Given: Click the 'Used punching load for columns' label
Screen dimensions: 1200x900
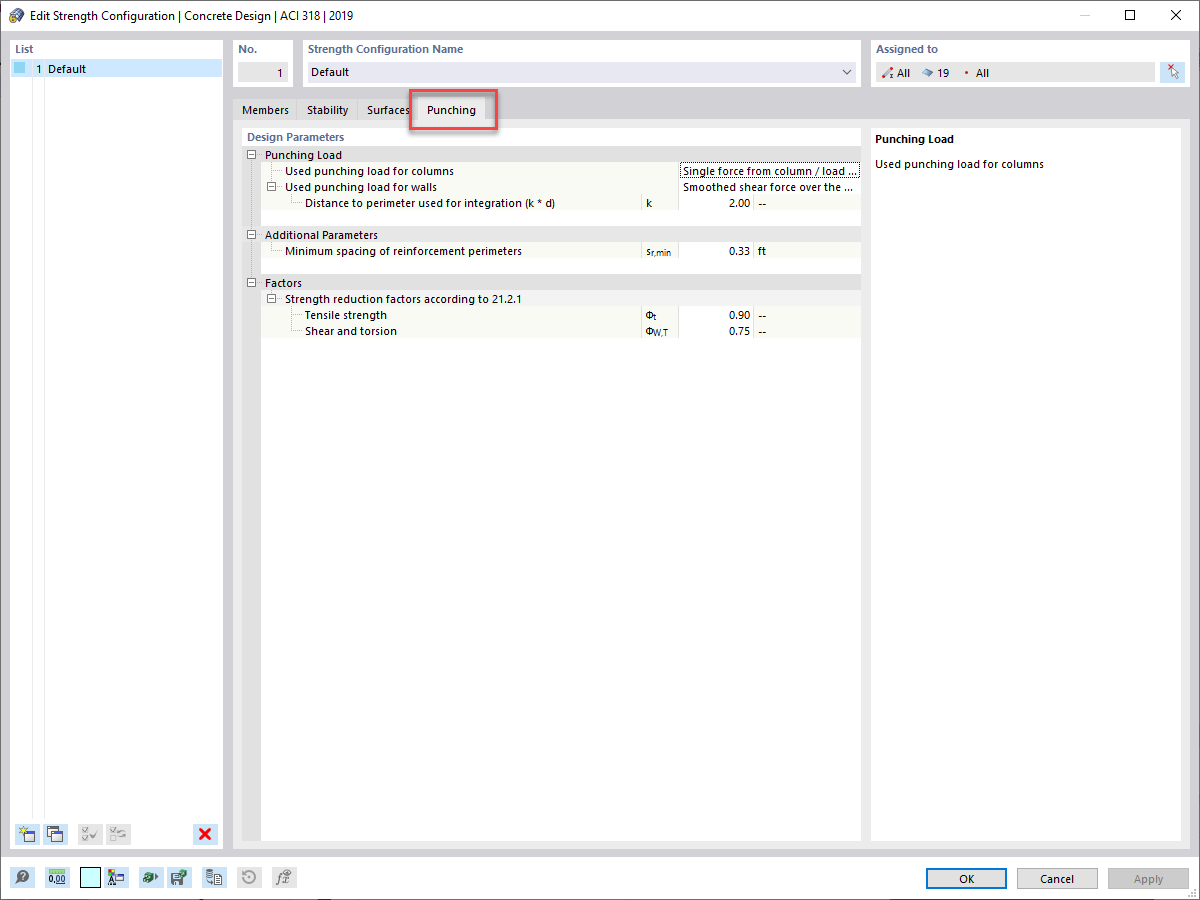Looking at the screenshot, I should 369,171.
